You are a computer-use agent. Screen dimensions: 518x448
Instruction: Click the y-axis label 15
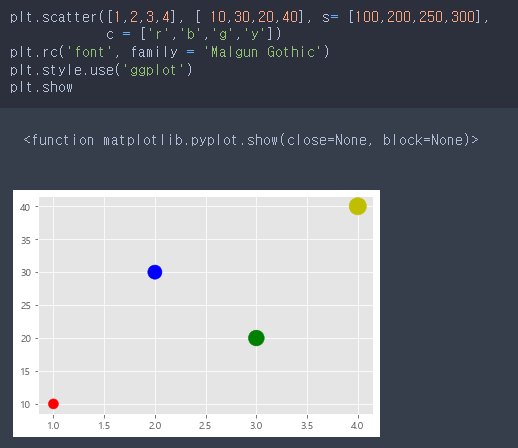click(25, 371)
